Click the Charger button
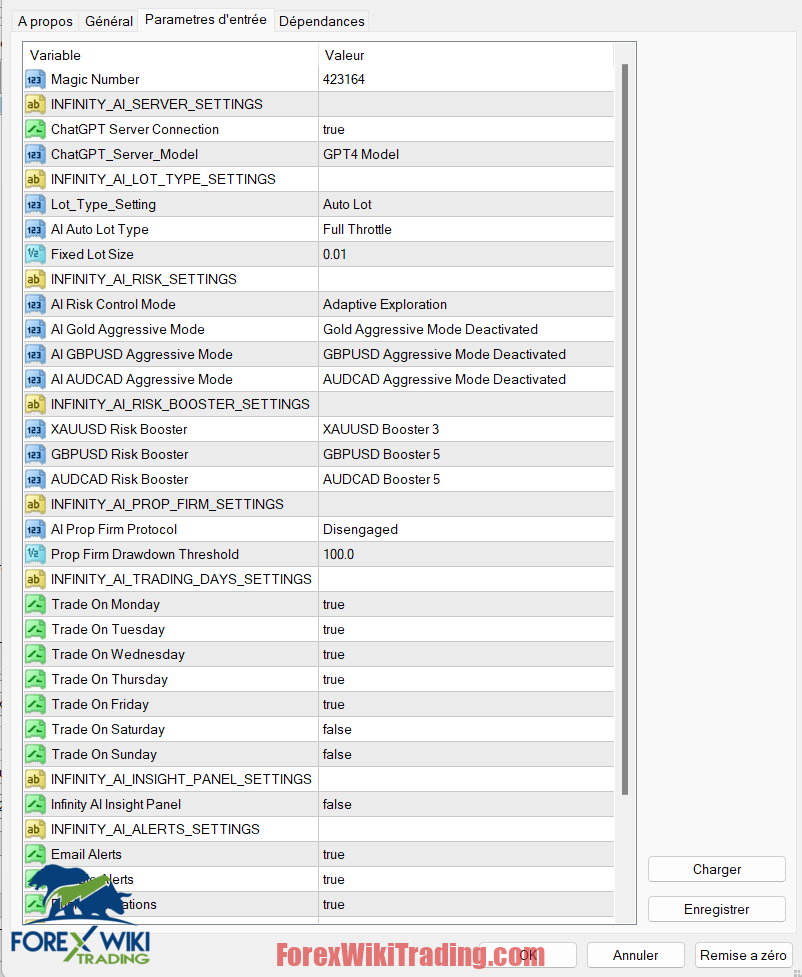The width and height of the screenshot is (802, 977). coord(717,869)
